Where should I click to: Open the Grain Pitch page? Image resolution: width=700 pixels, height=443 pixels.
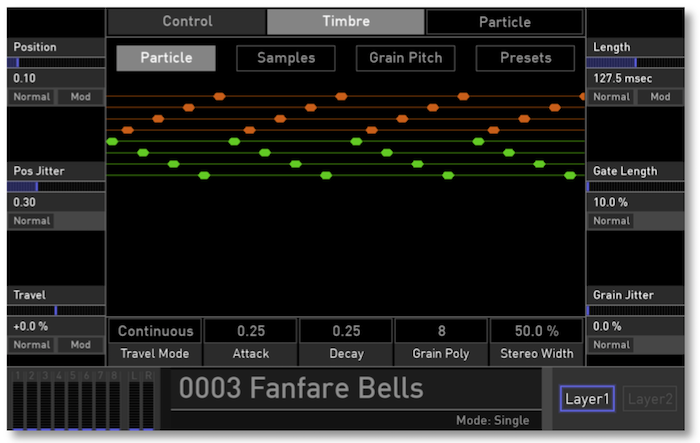[405, 58]
